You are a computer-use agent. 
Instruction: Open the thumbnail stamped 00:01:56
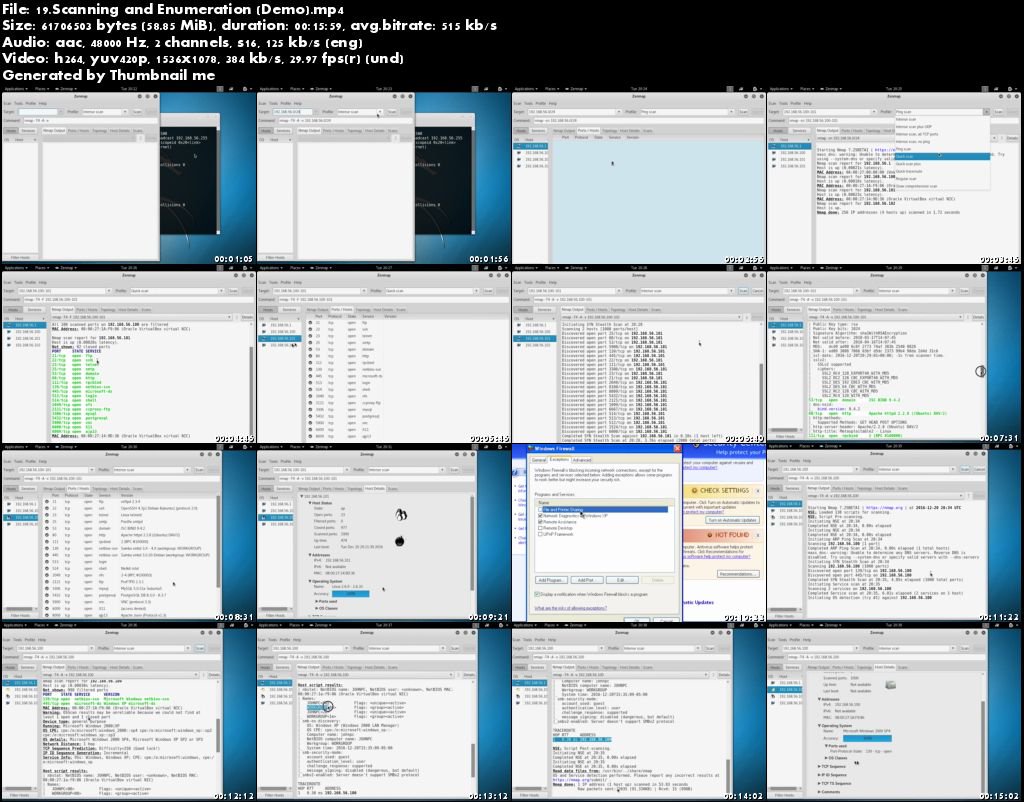[x=384, y=175]
